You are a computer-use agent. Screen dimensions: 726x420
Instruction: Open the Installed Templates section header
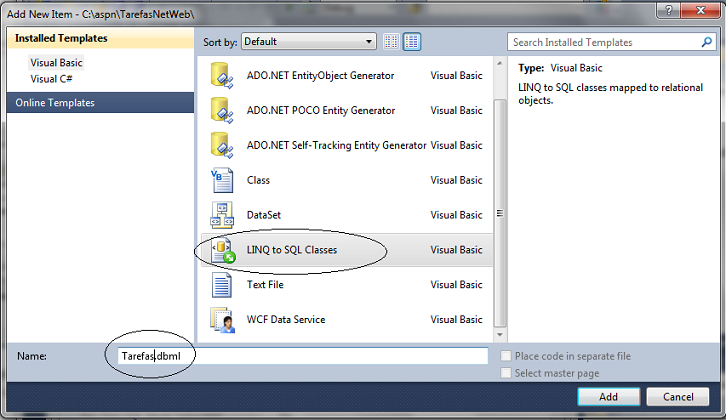click(100, 38)
